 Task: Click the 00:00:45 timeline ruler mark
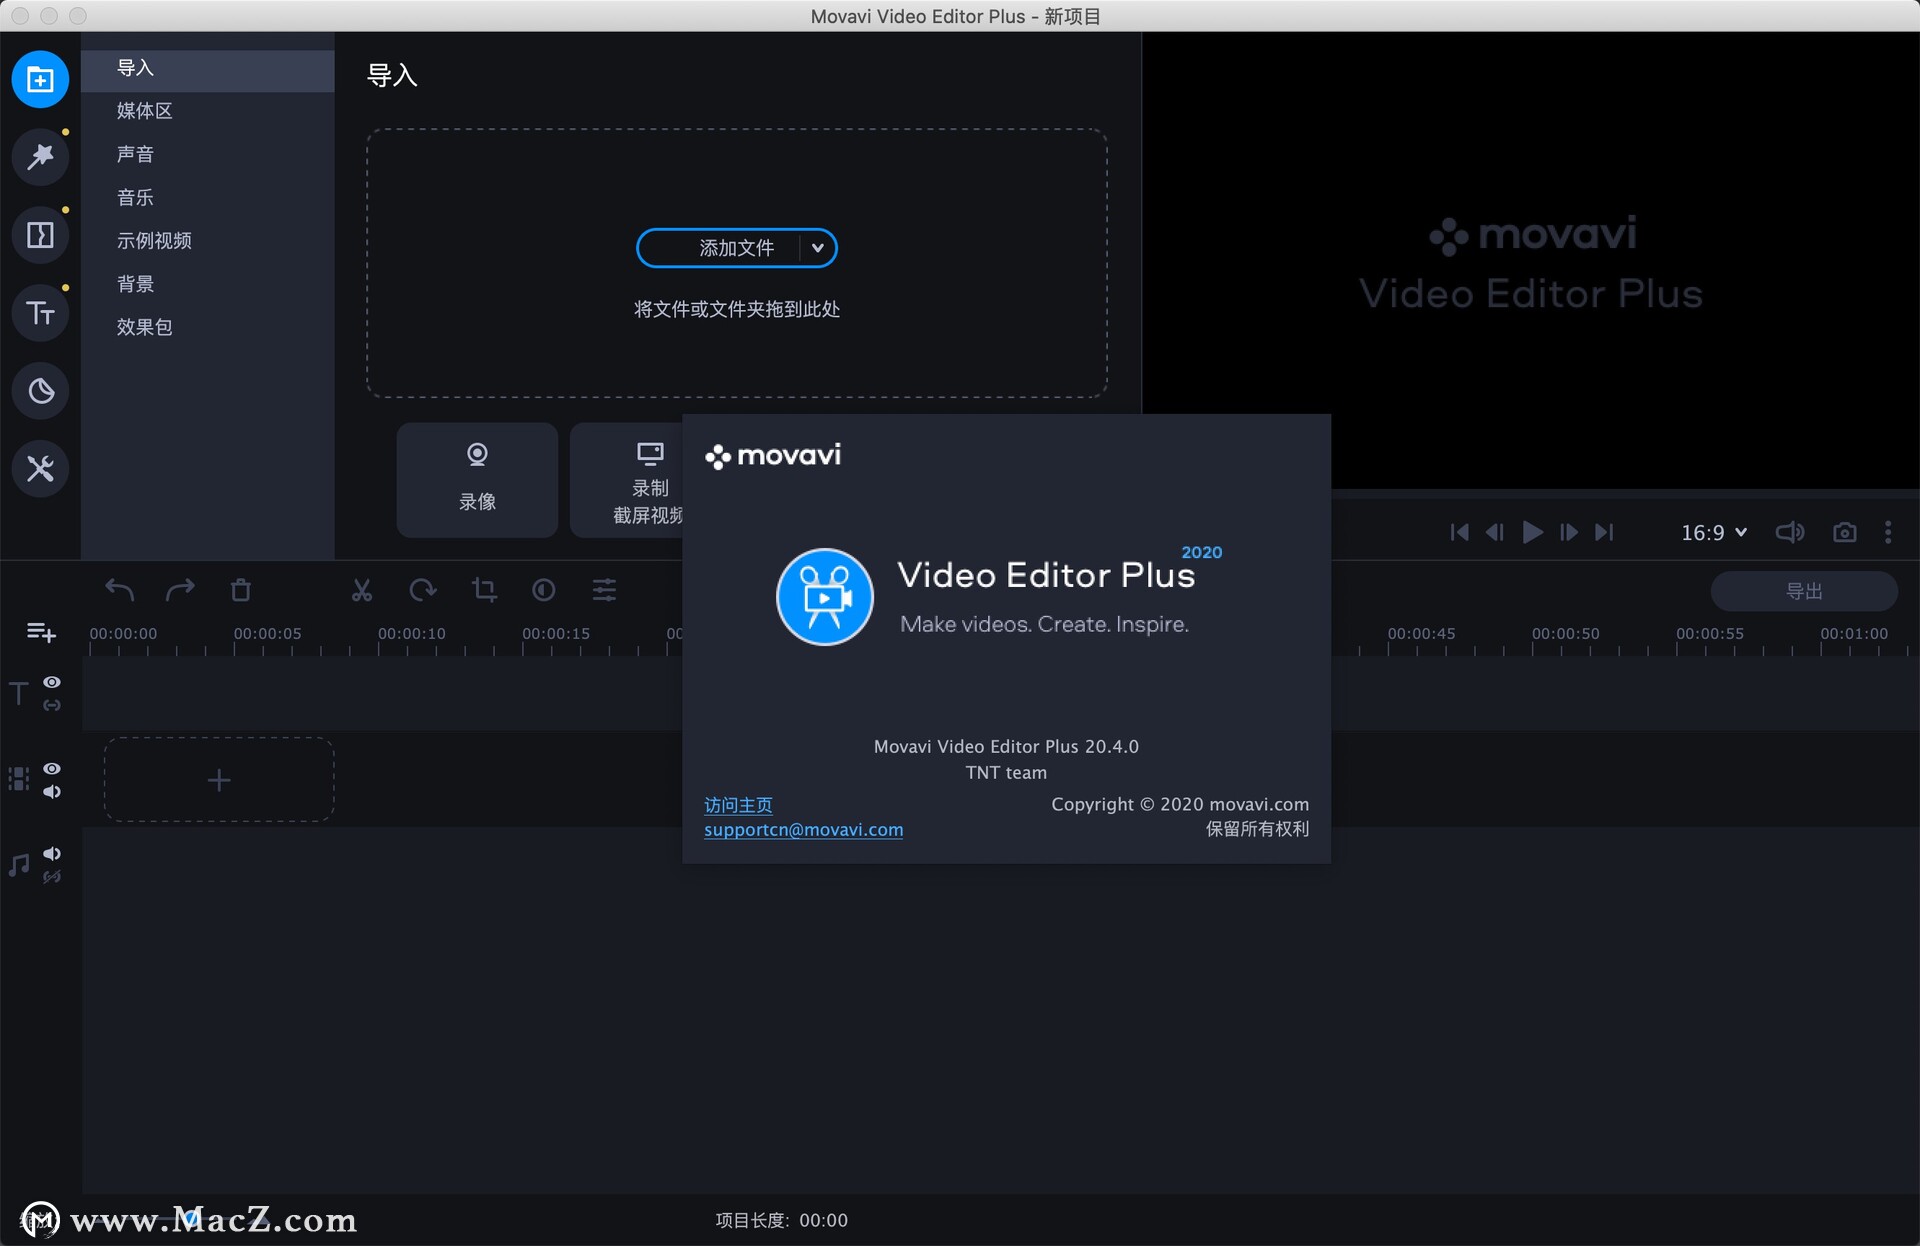click(1421, 634)
